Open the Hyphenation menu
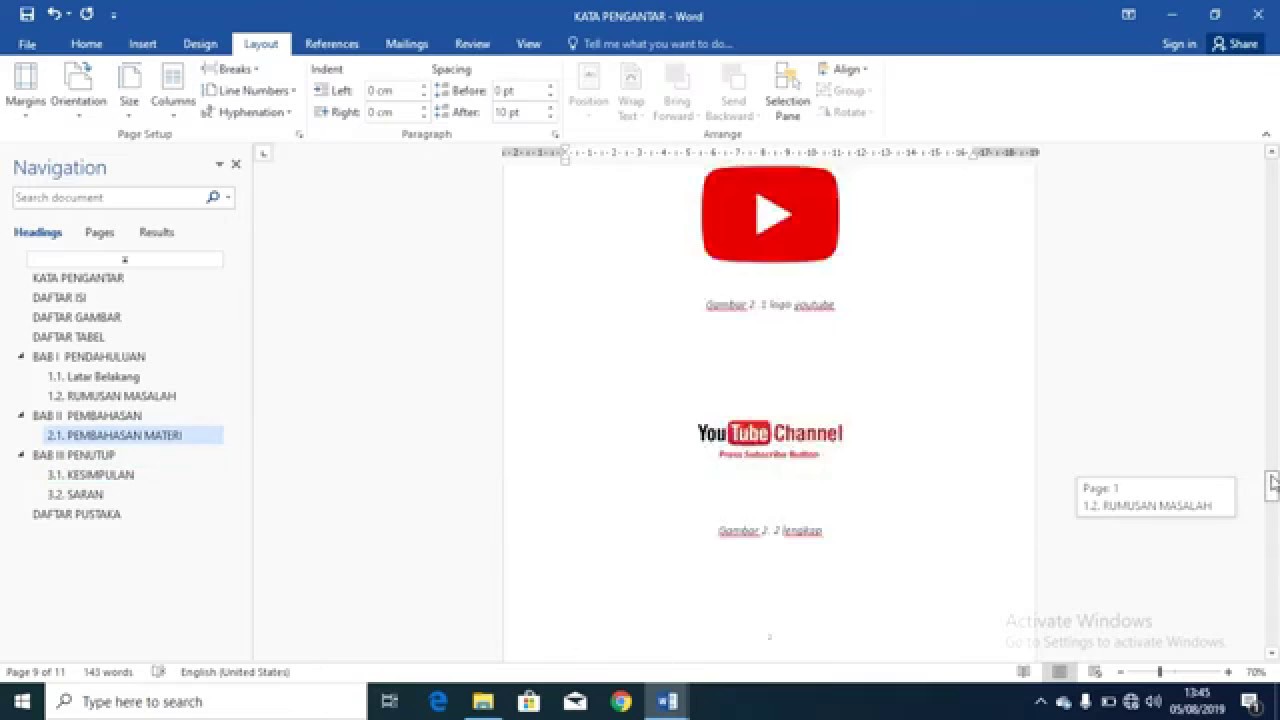The image size is (1280, 720). click(246, 113)
